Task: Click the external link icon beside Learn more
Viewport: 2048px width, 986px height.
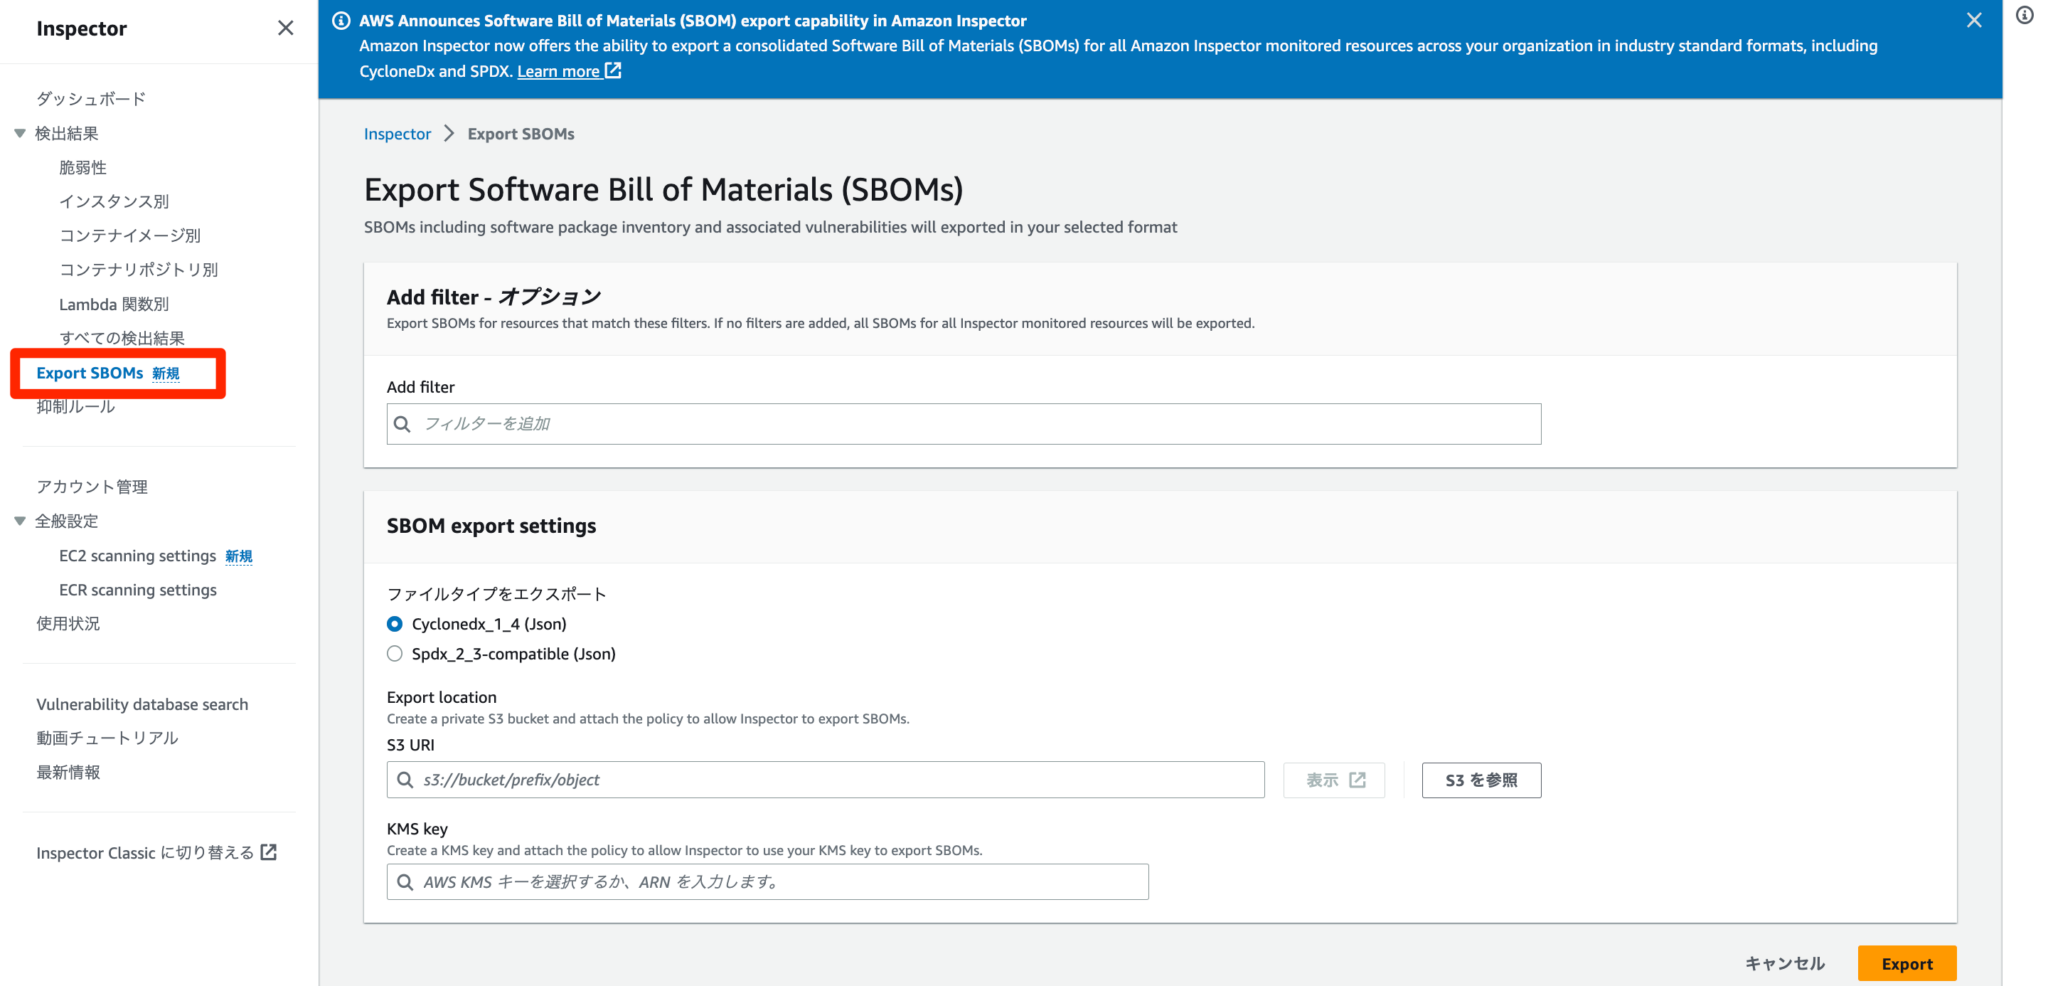Action: 613,71
